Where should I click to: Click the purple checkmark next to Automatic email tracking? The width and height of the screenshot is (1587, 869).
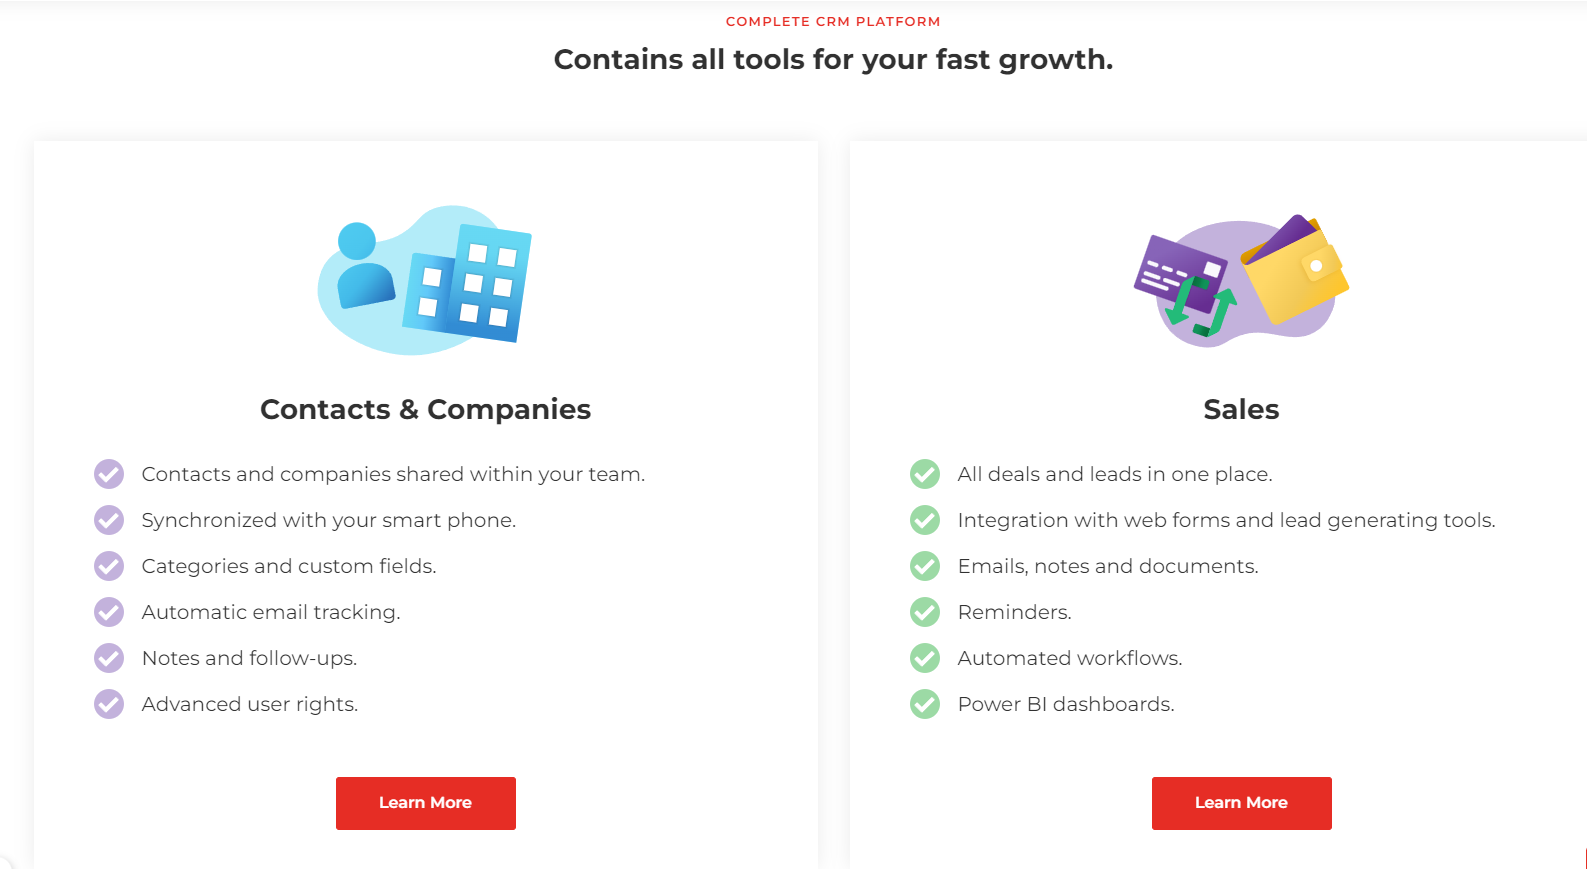(109, 612)
